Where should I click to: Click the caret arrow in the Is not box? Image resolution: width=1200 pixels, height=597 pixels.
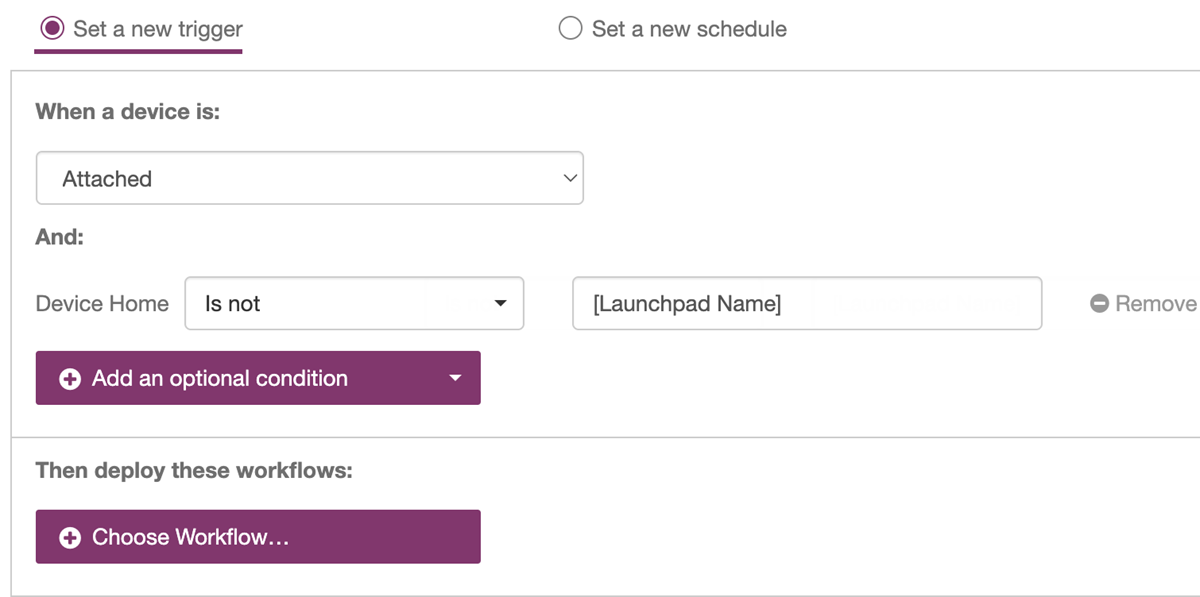(501, 304)
